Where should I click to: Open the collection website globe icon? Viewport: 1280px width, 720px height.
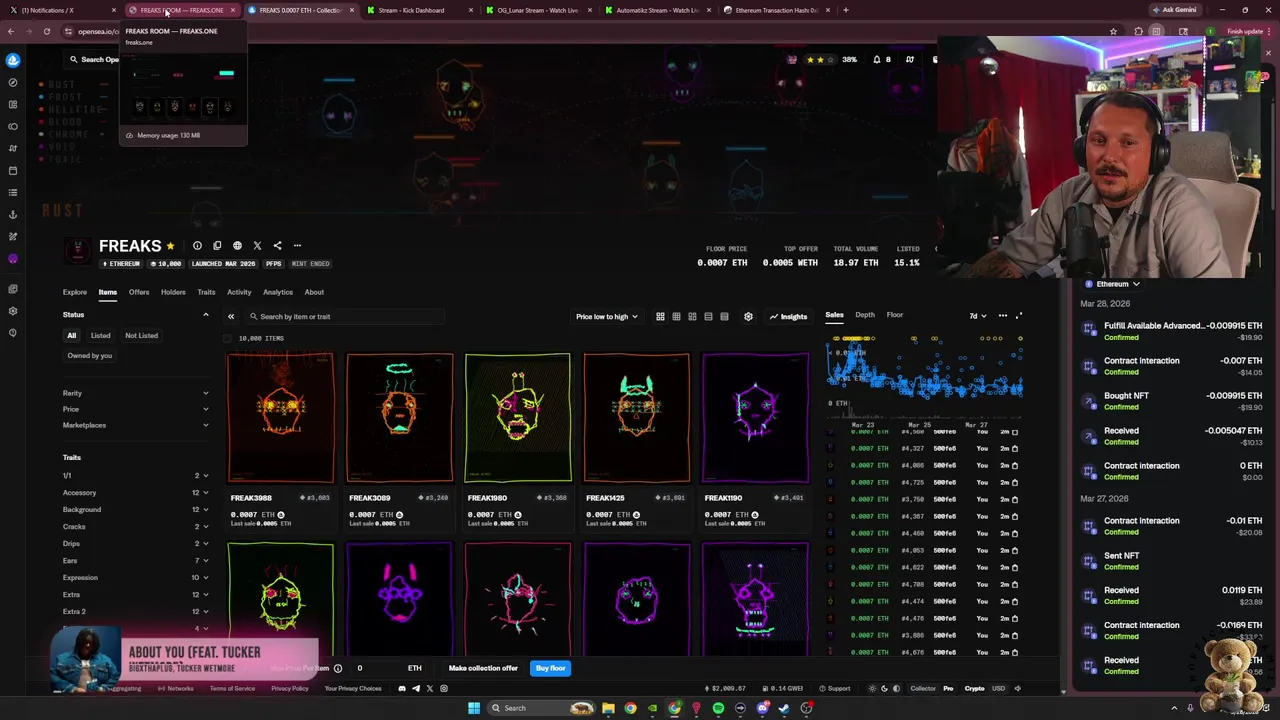click(x=237, y=246)
